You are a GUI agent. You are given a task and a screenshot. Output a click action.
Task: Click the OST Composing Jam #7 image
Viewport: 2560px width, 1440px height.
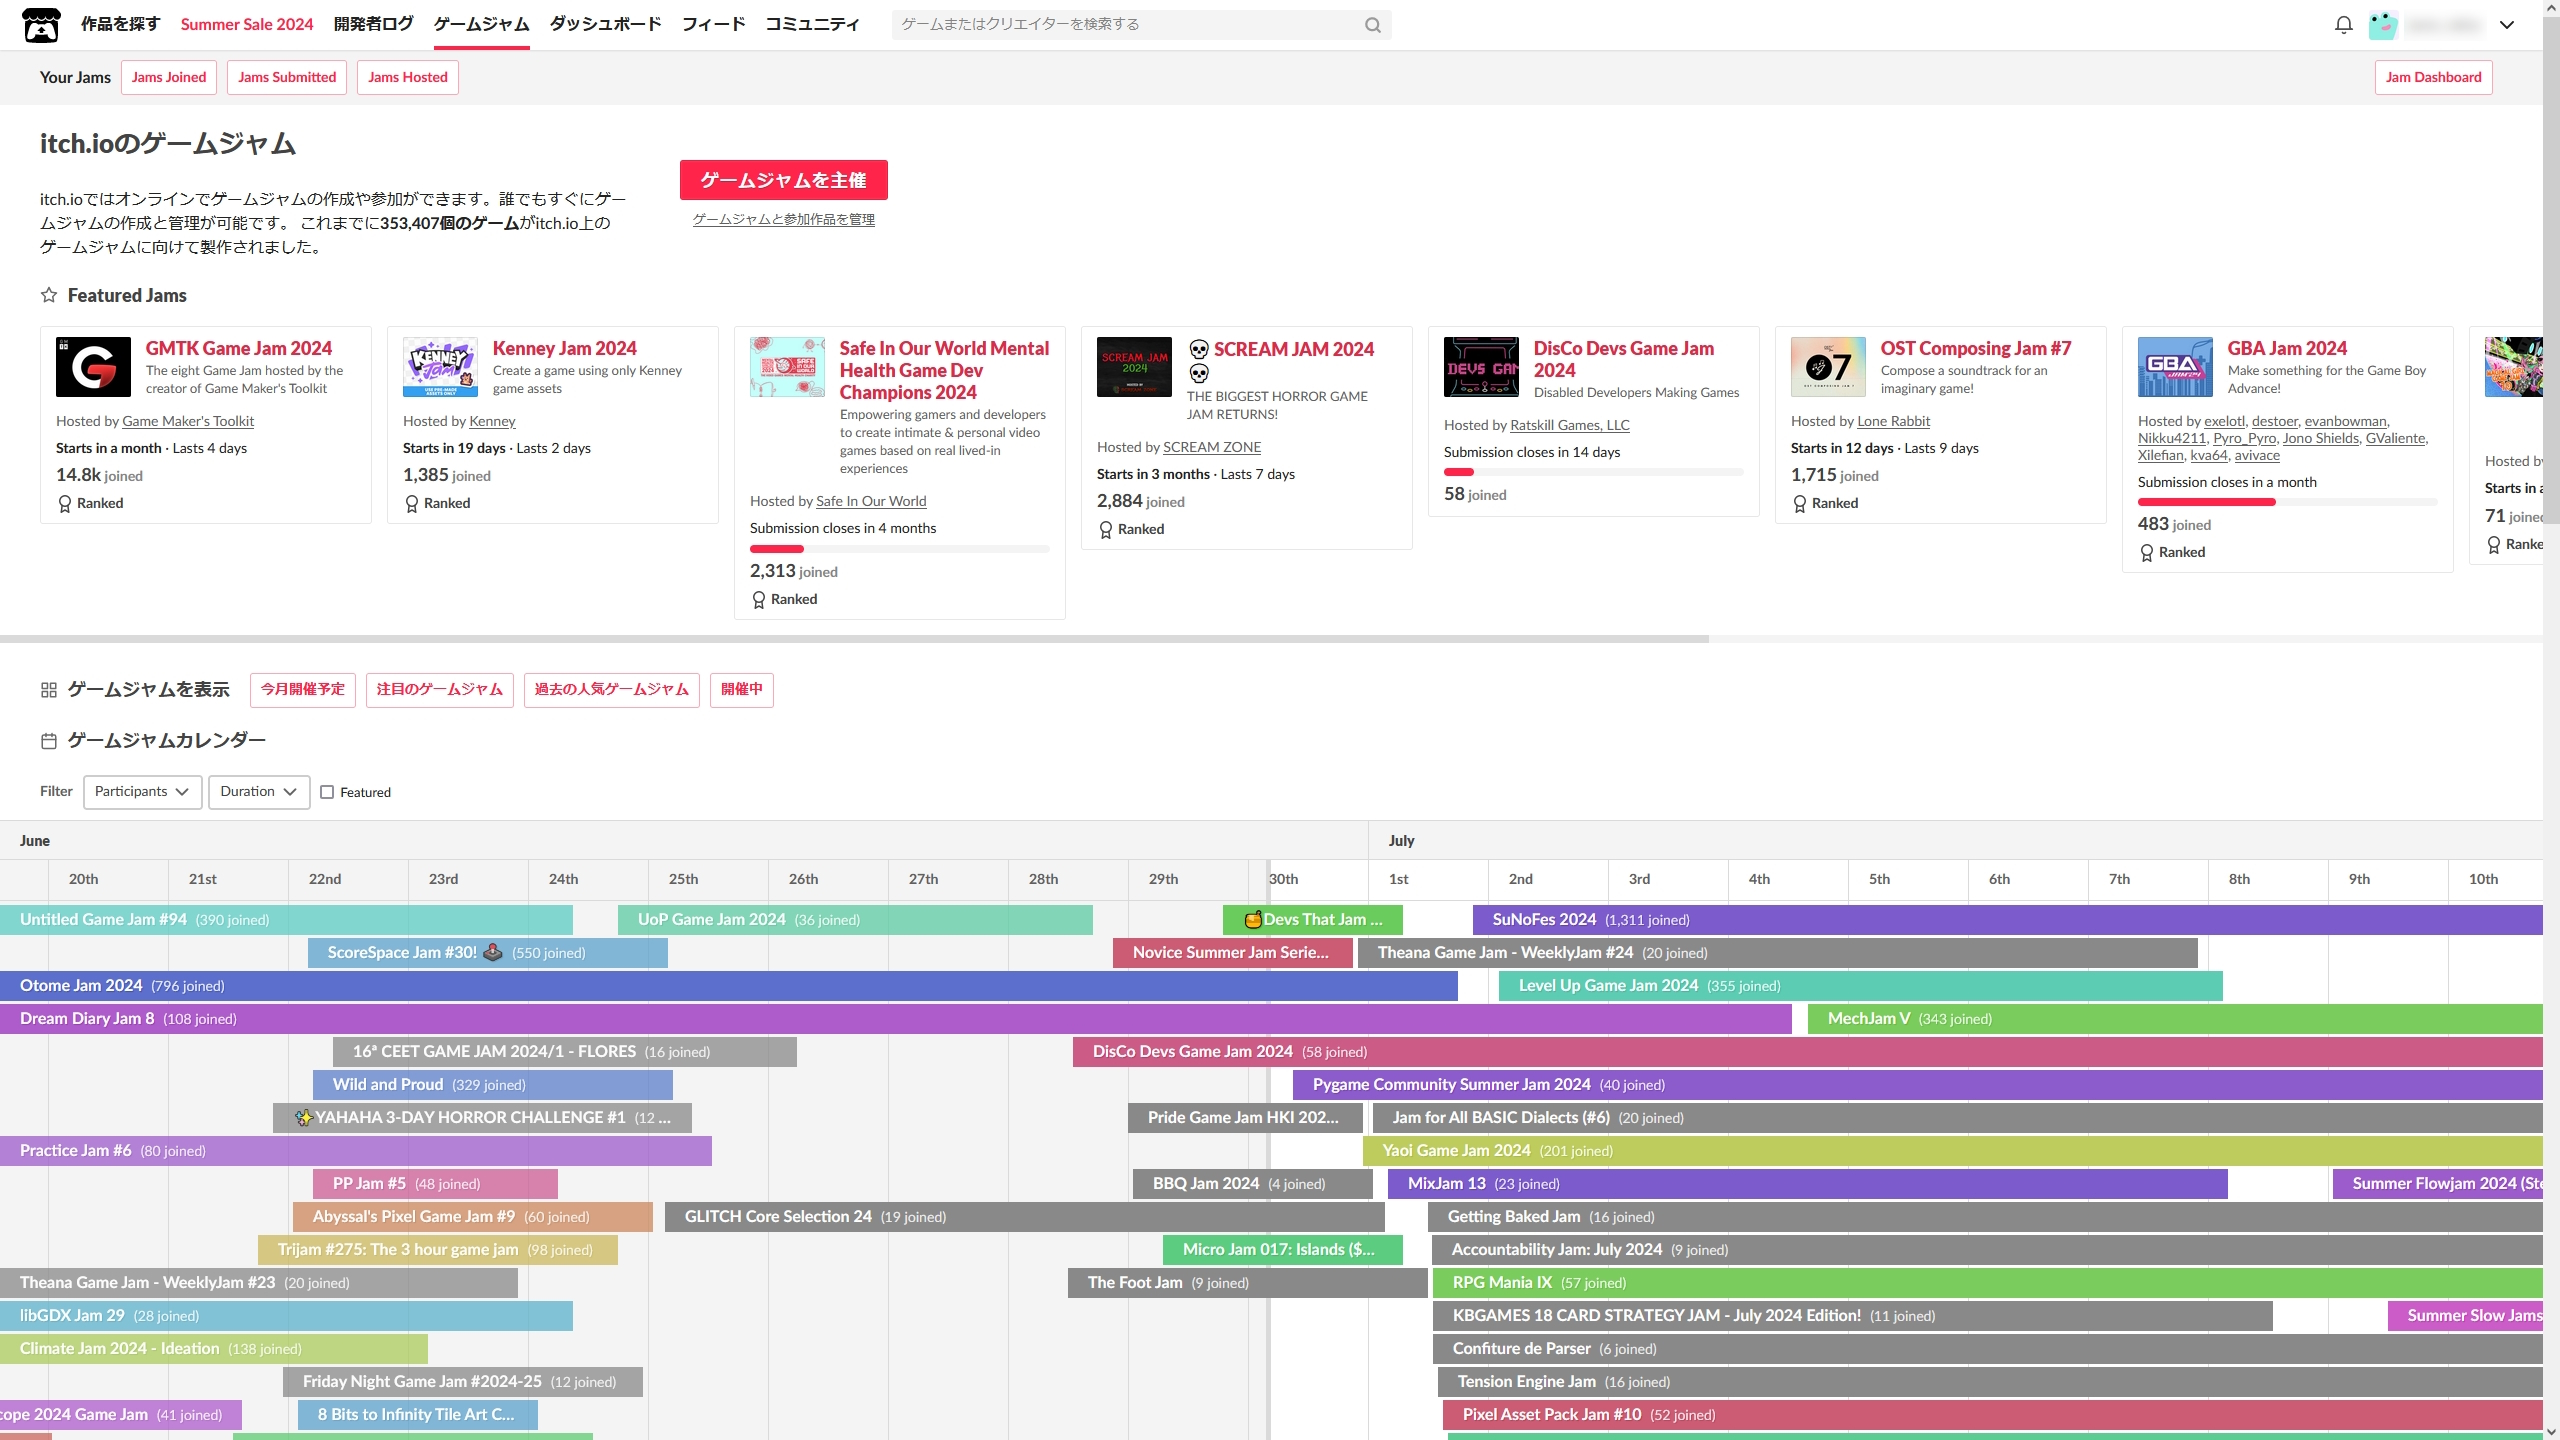(x=1828, y=367)
